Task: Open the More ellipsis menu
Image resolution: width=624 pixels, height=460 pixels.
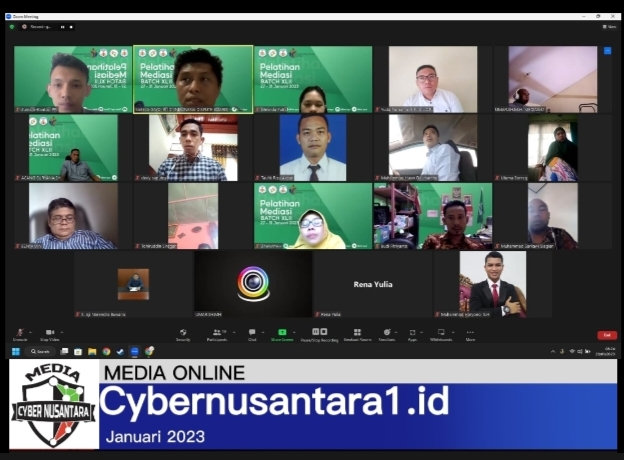Action: pos(470,335)
